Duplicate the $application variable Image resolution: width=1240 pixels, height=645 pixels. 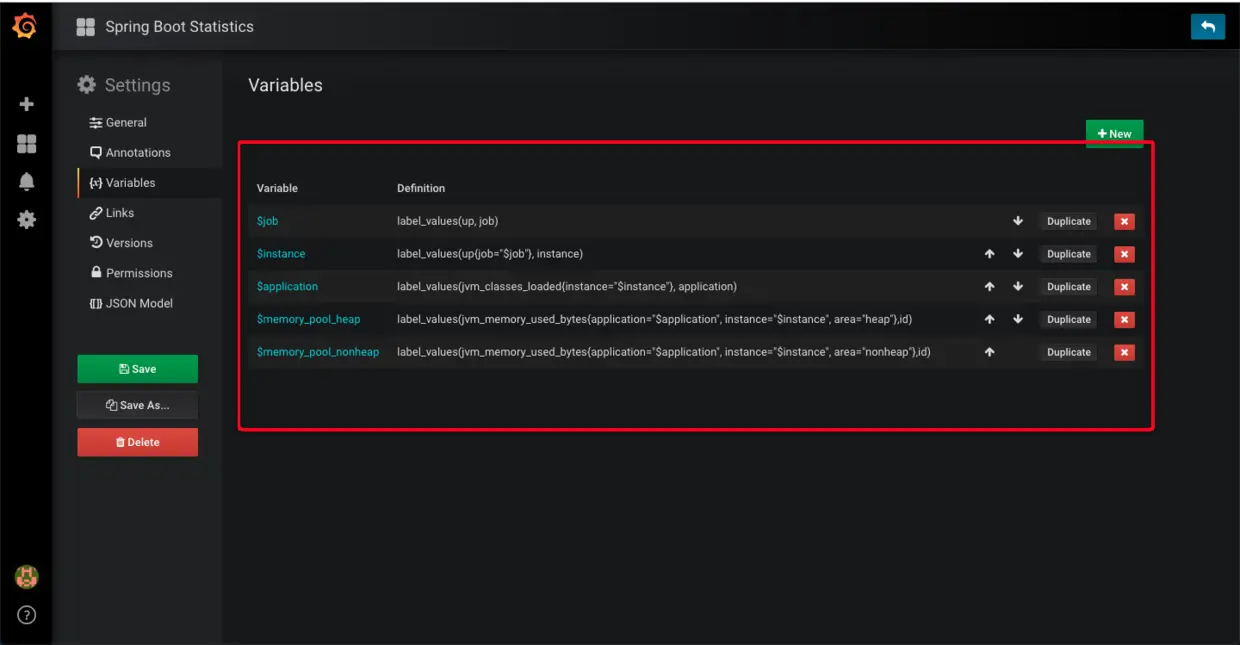(1068, 287)
